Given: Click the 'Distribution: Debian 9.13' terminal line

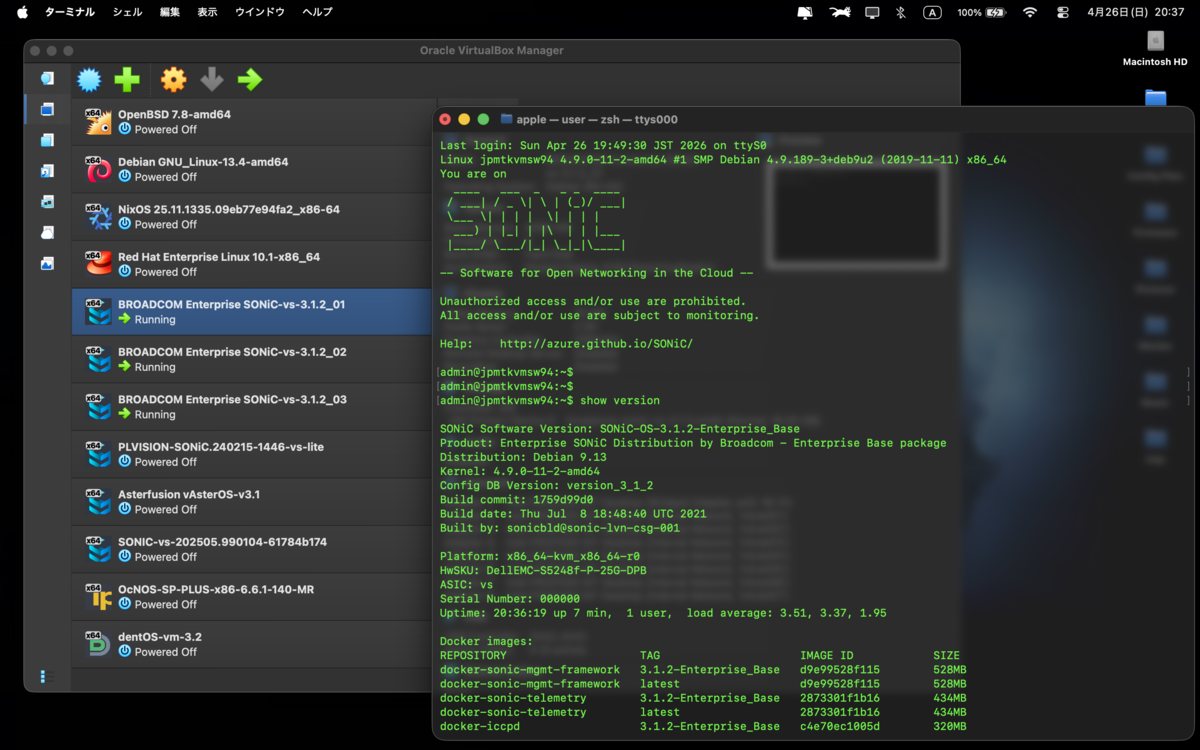Looking at the screenshot, I should click(523, 457).
